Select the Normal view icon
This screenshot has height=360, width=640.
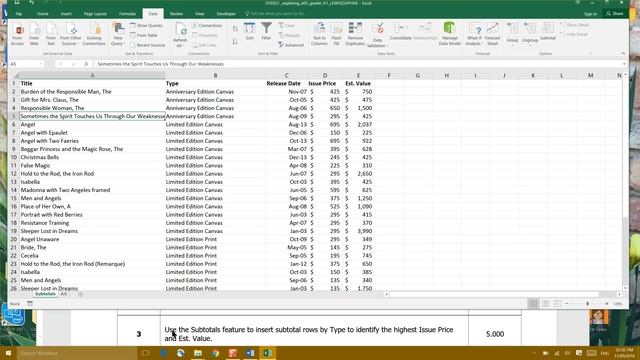533,304
